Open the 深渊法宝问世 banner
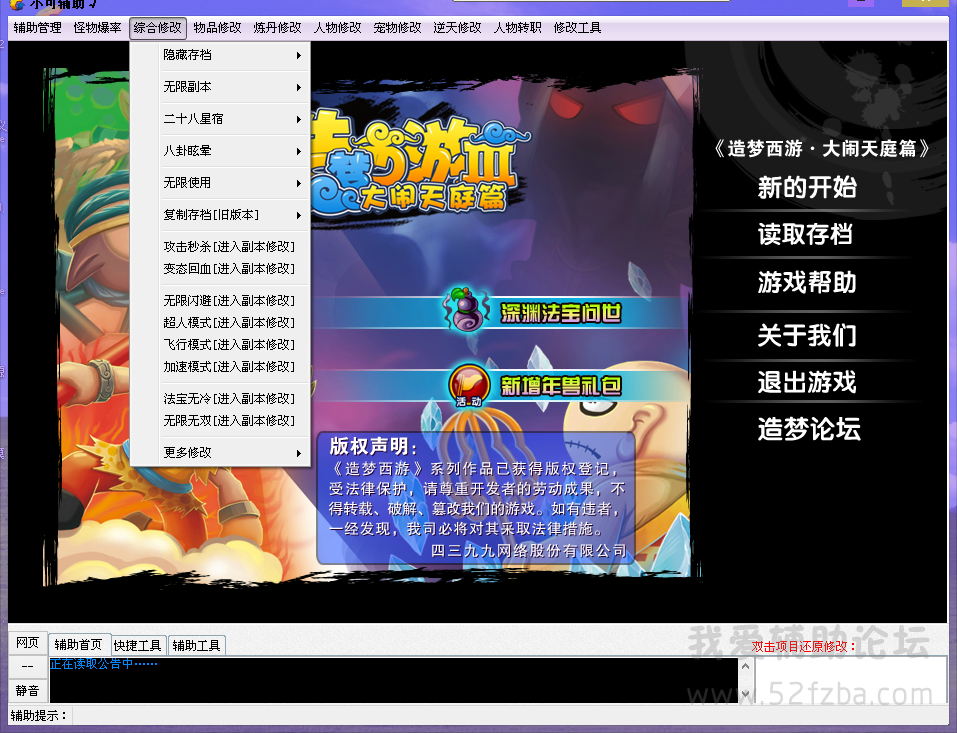The image size is (957, 733). click(x=560, y=313)
